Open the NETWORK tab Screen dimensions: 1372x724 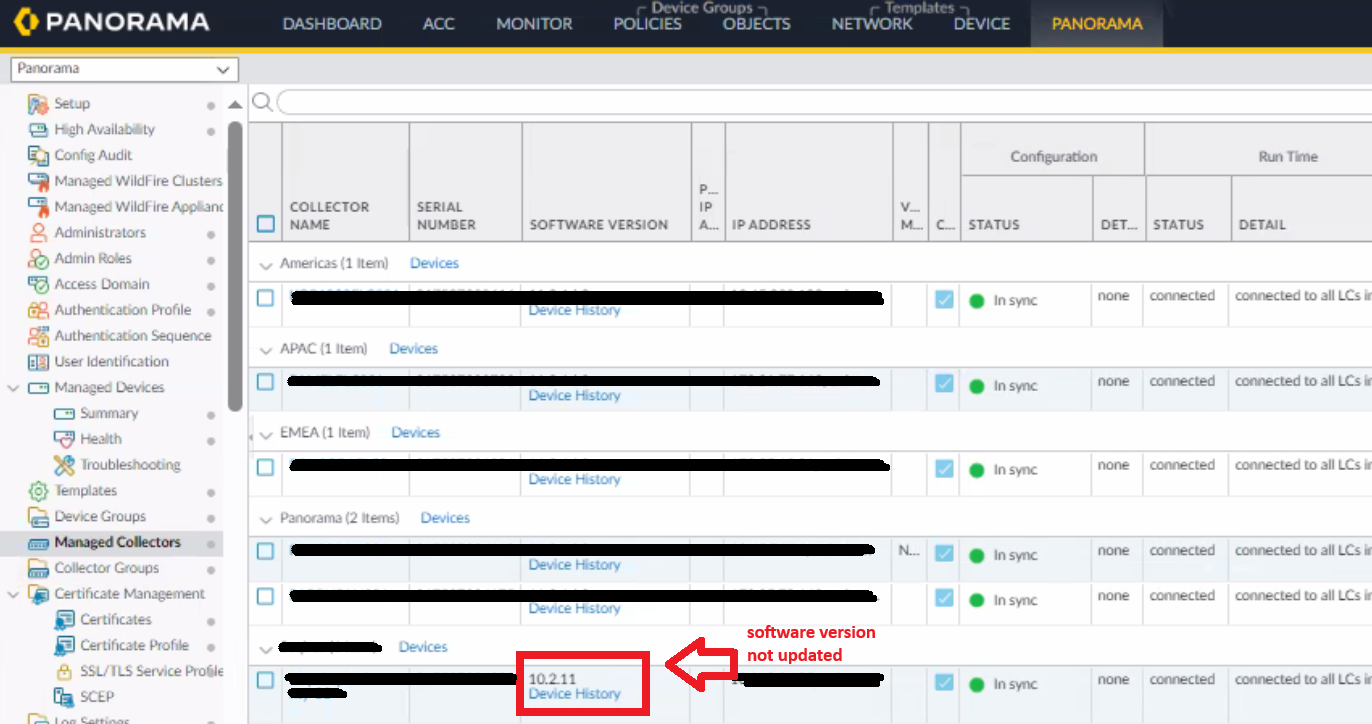(872, 24)
